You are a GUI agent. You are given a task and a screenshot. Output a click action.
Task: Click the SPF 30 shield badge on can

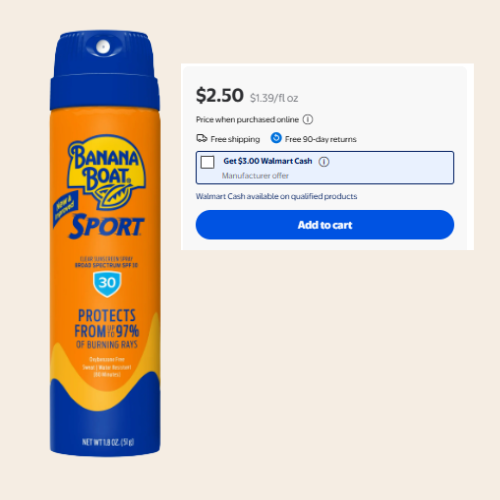[x=107, y=284]
